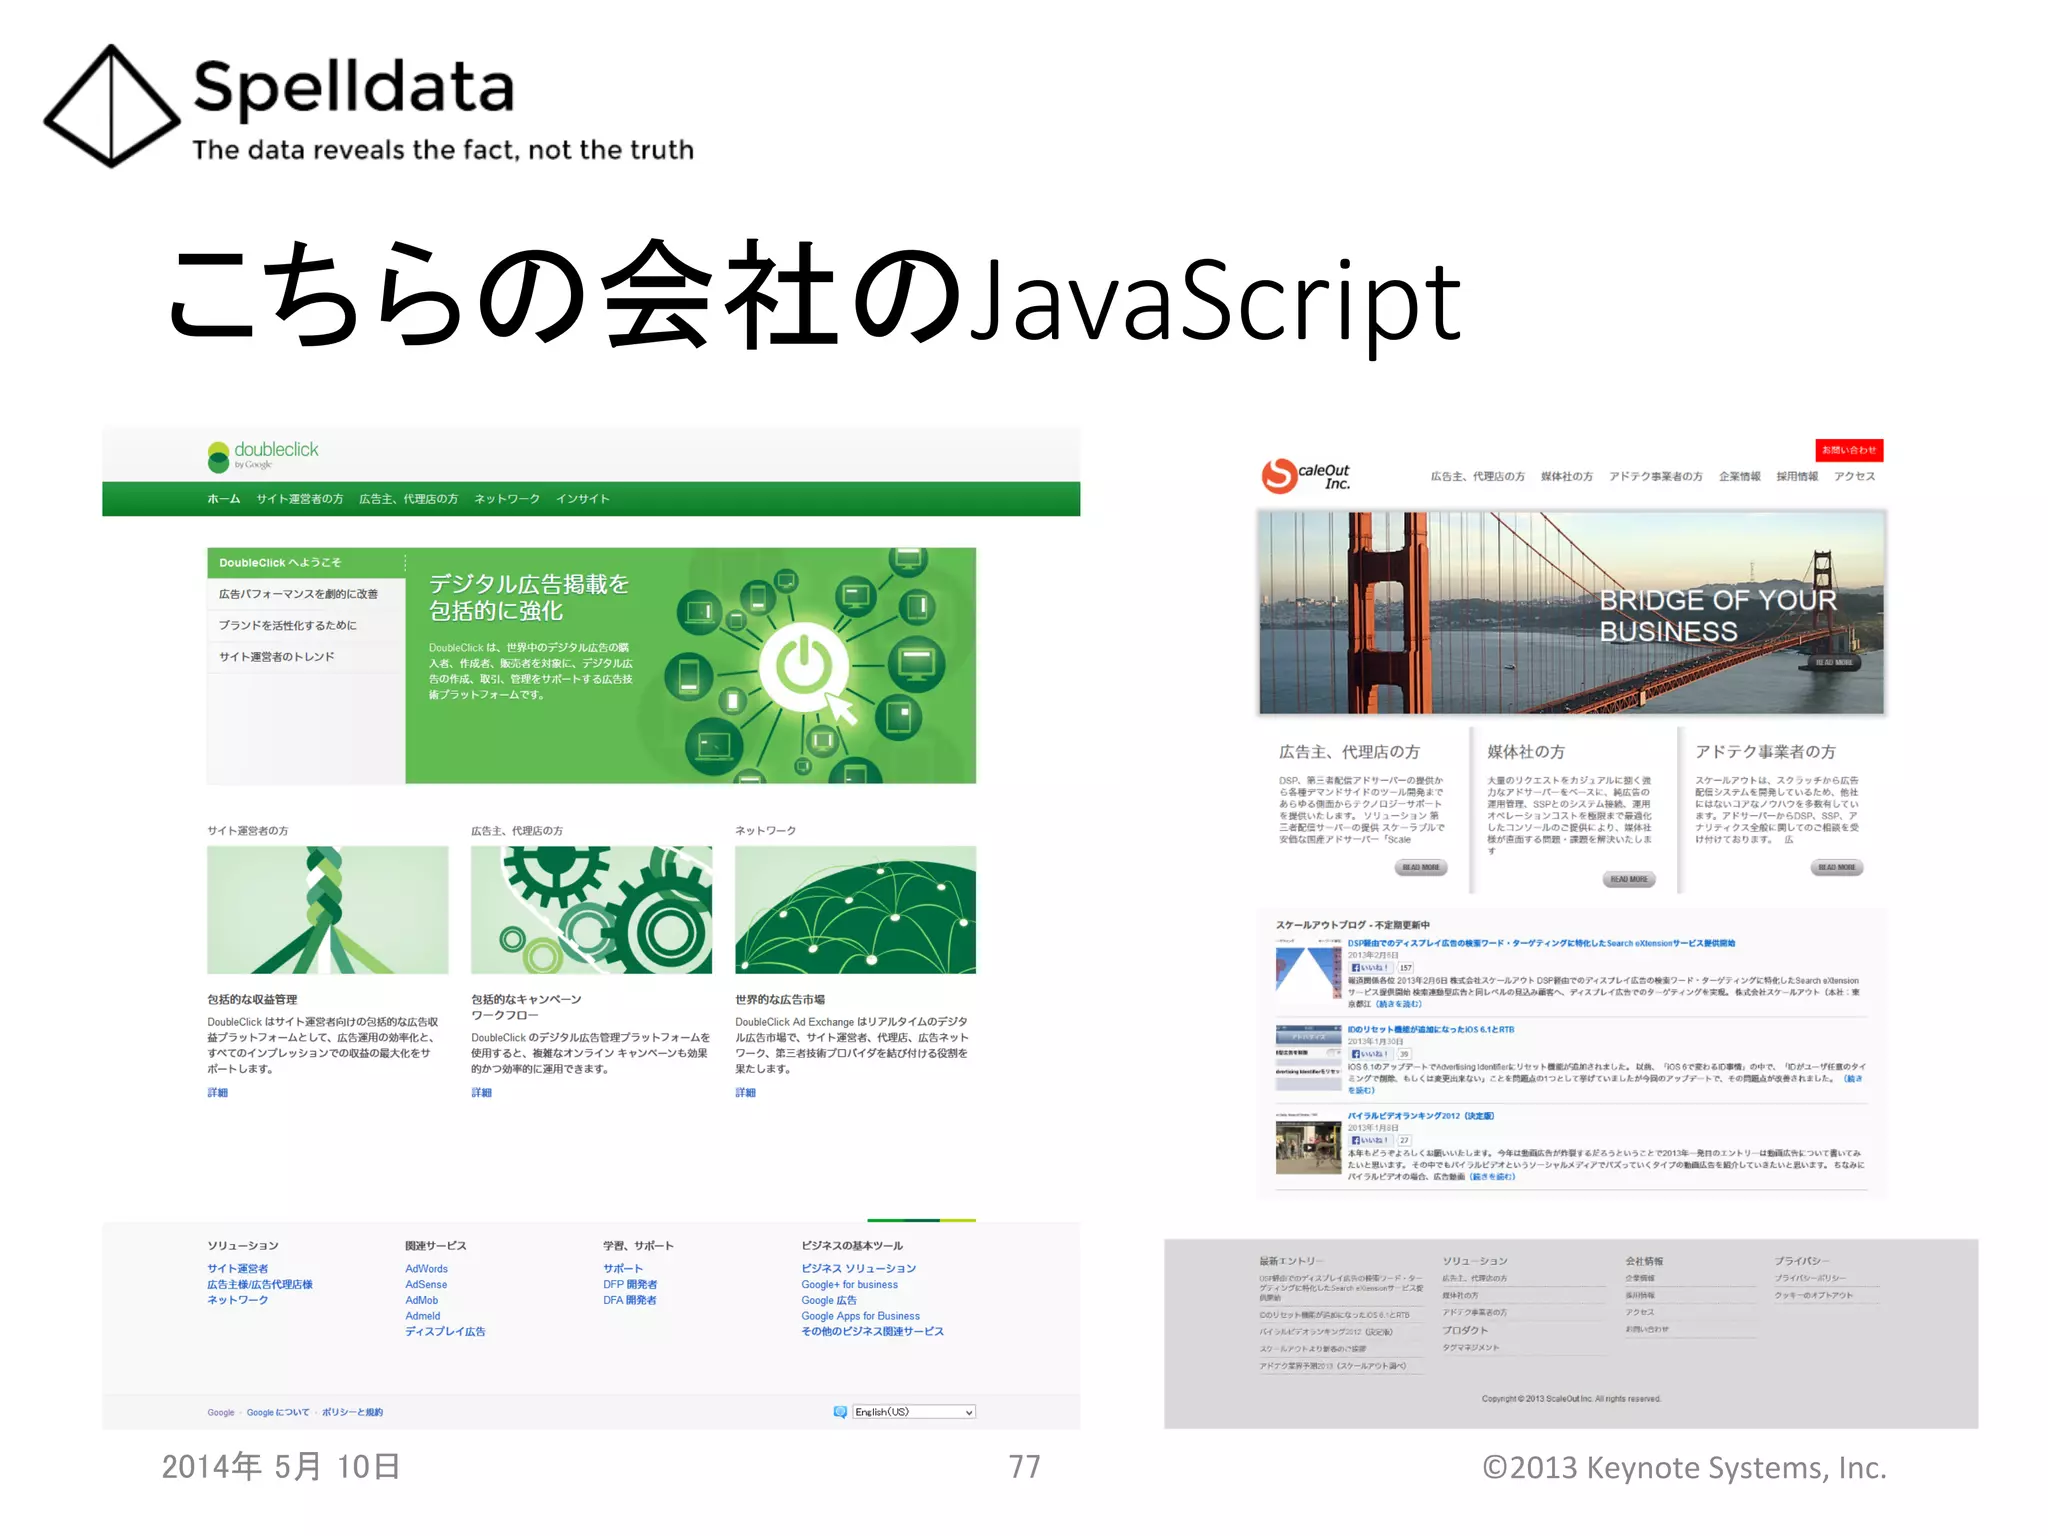This screenshot has height=1536, width=2048.
Task: Open the English(US) language dropdown
Action: [914, 1412]
